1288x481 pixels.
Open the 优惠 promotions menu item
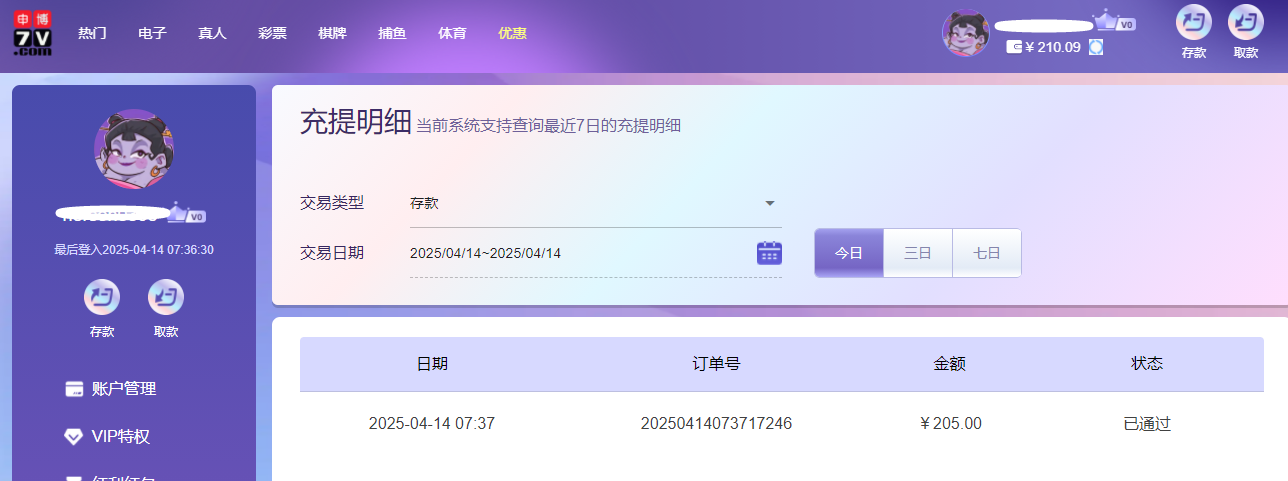(x=512, y=33)
